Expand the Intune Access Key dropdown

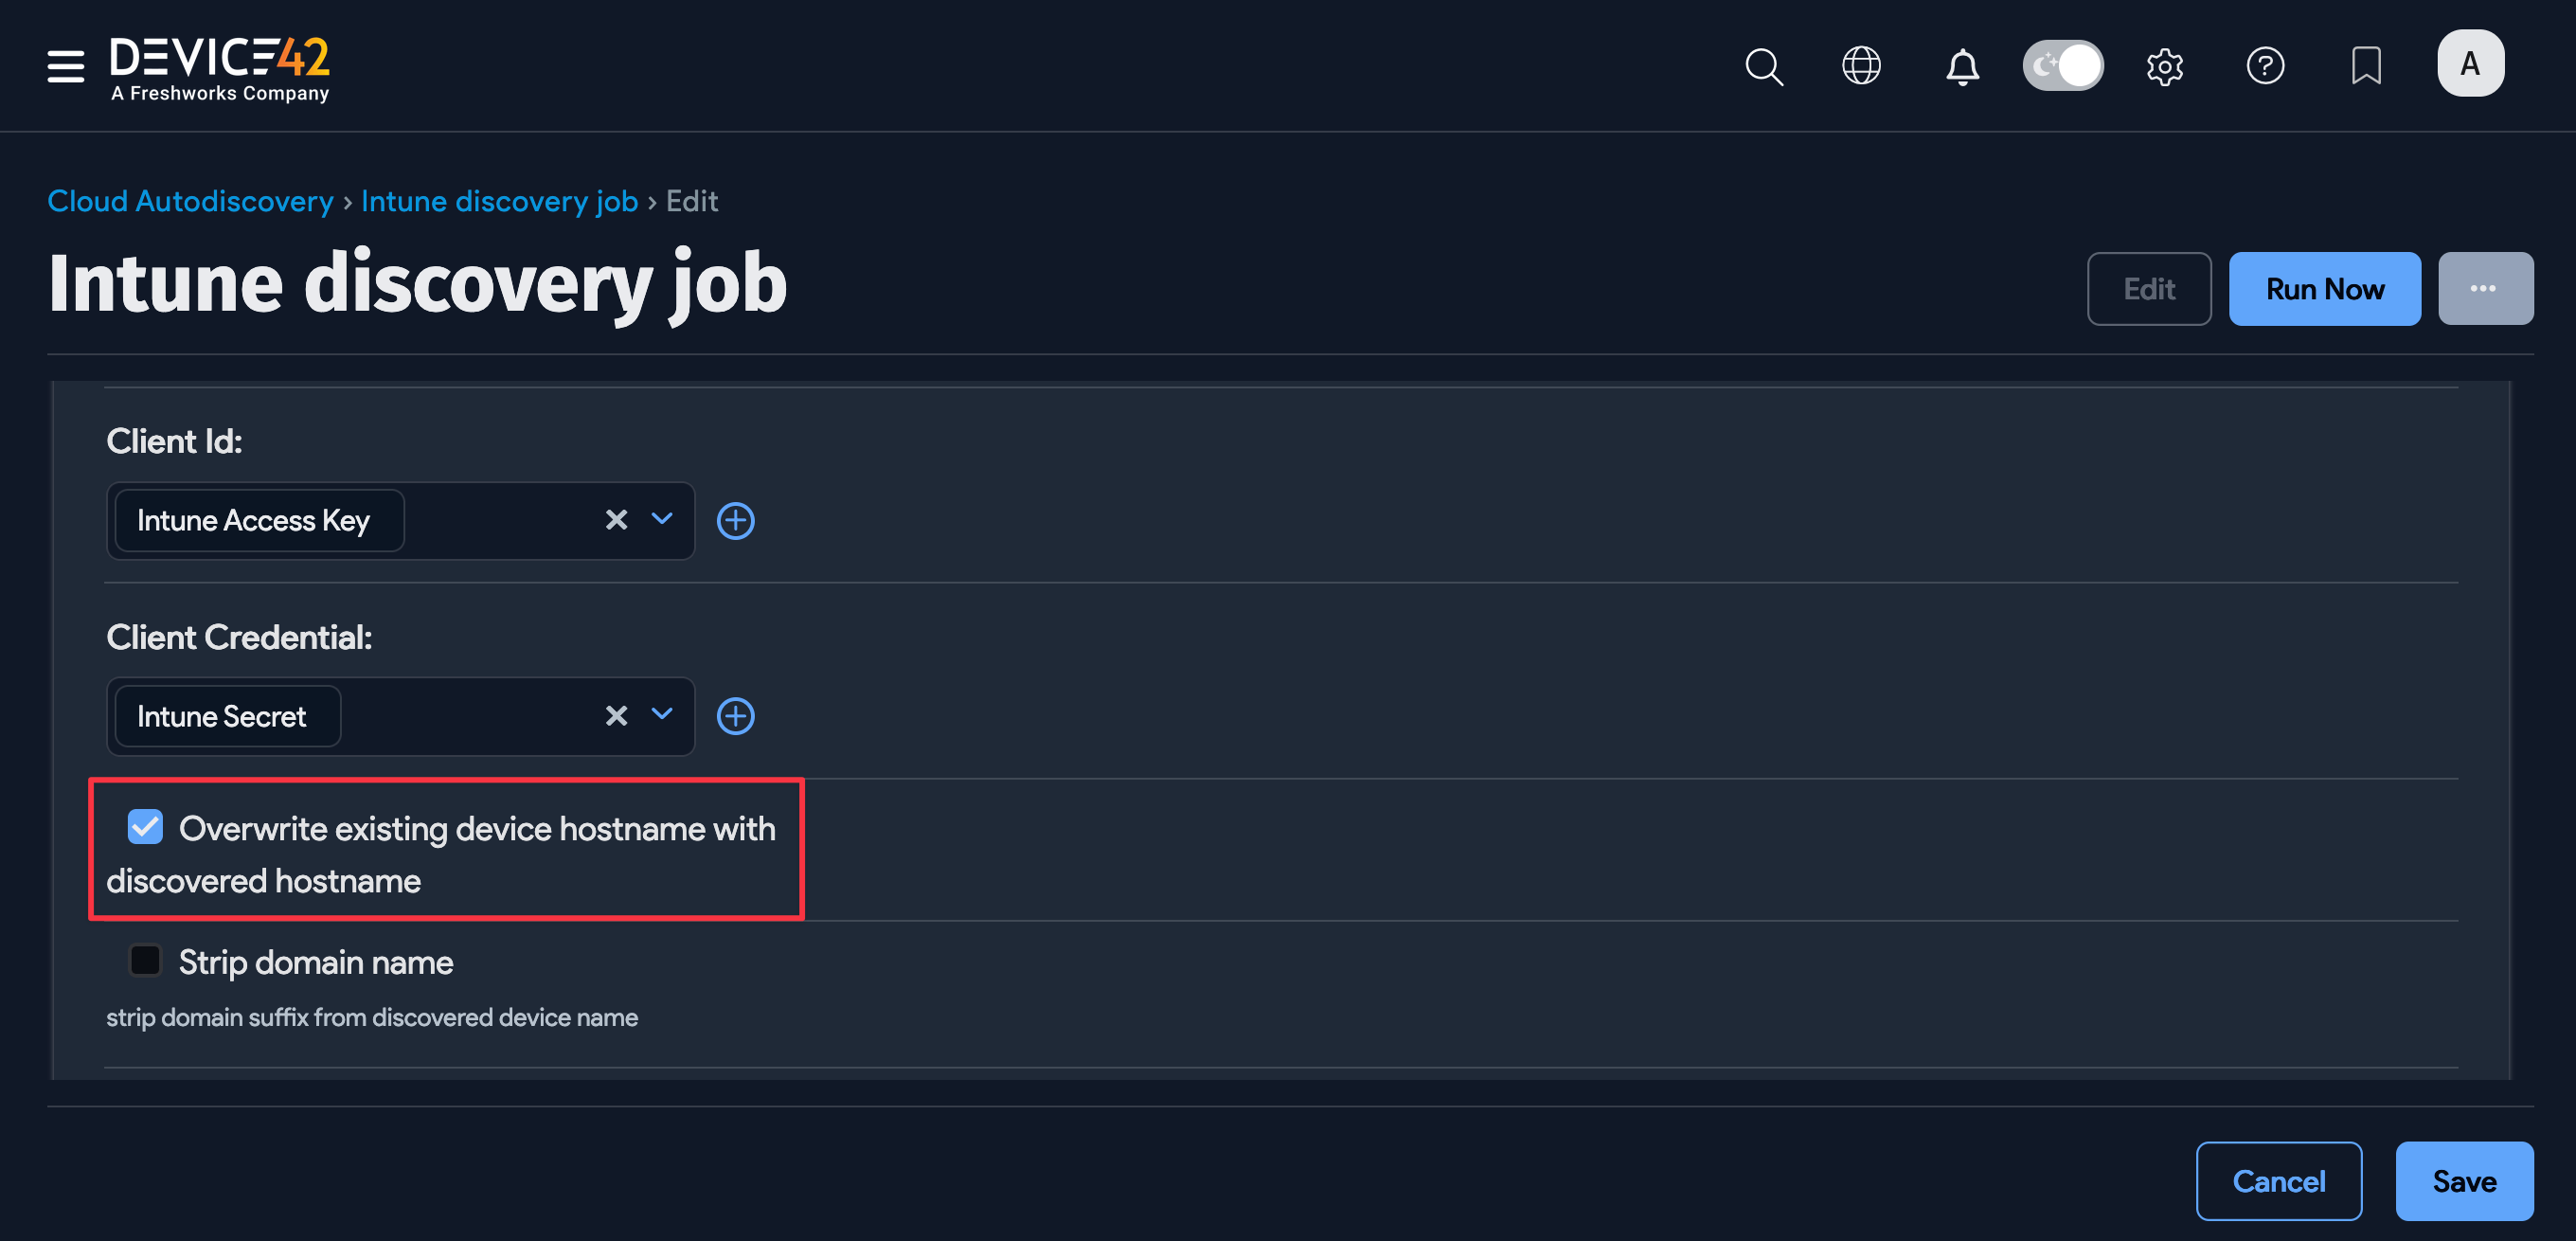[661, 520]
